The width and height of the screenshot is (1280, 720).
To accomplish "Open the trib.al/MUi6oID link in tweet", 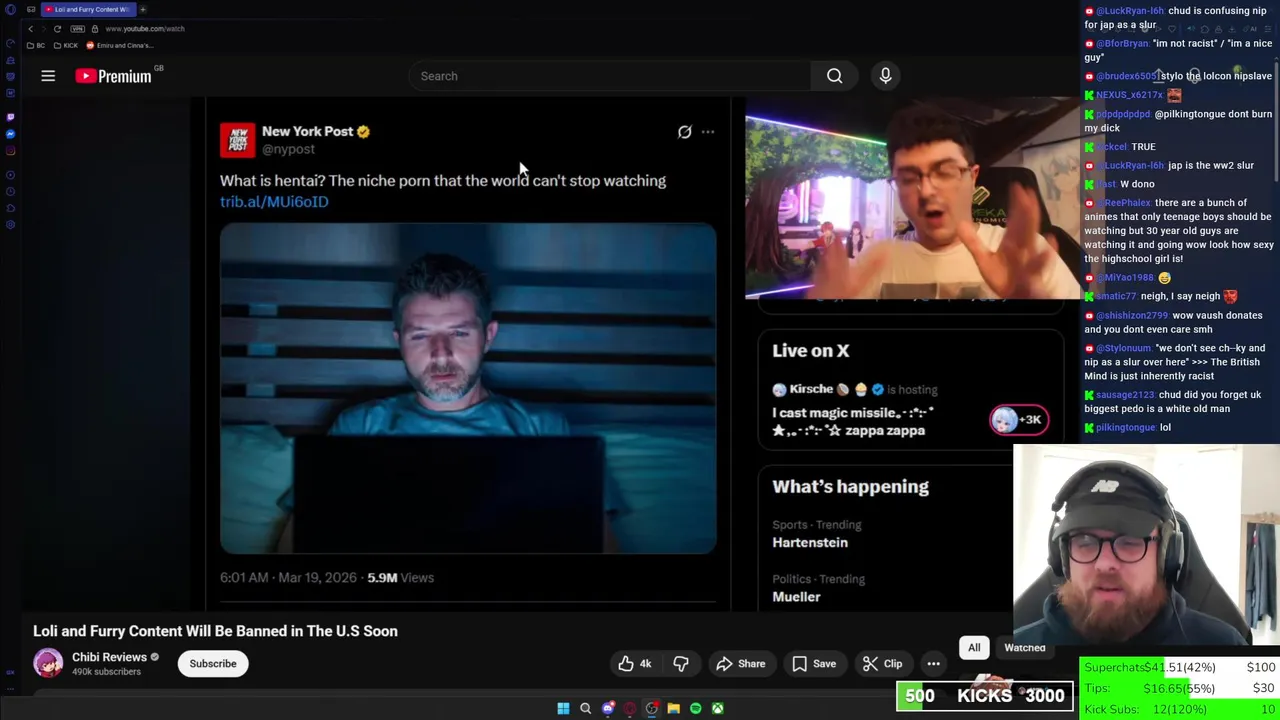I will [274, 202].
